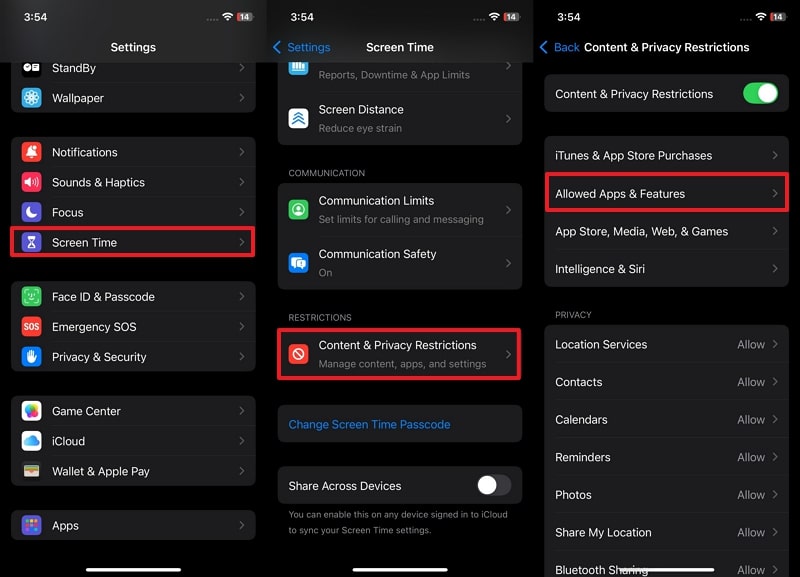Tap the Wallpaper settings row
The image size is (800, 577).
[x=133, y=97]
